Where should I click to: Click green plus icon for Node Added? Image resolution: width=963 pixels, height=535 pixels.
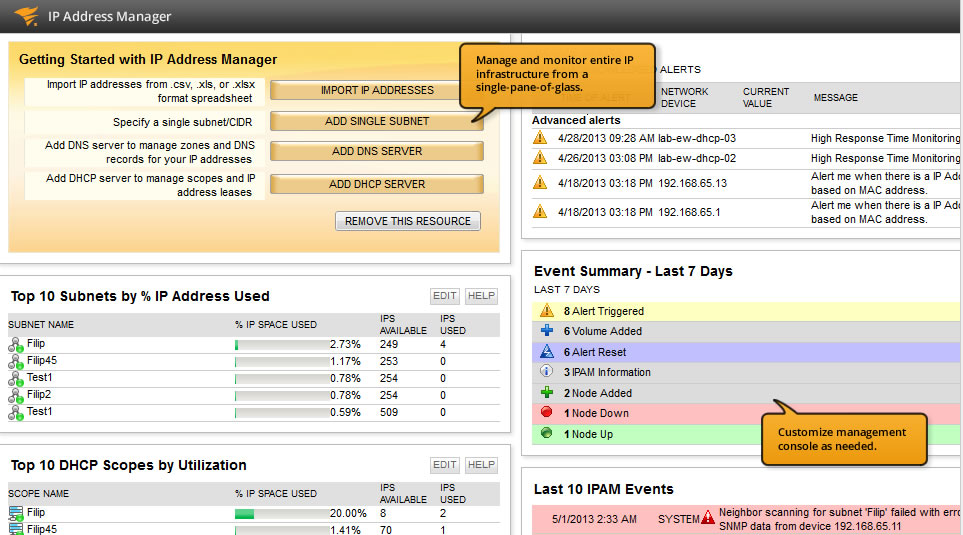[547, 392]
